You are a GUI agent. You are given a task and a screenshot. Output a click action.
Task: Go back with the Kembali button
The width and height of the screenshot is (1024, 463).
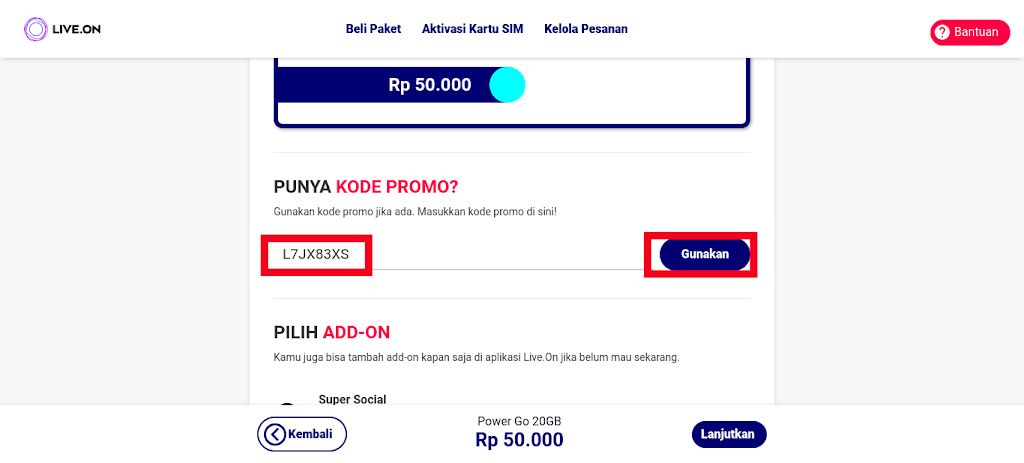pos(302,434)
